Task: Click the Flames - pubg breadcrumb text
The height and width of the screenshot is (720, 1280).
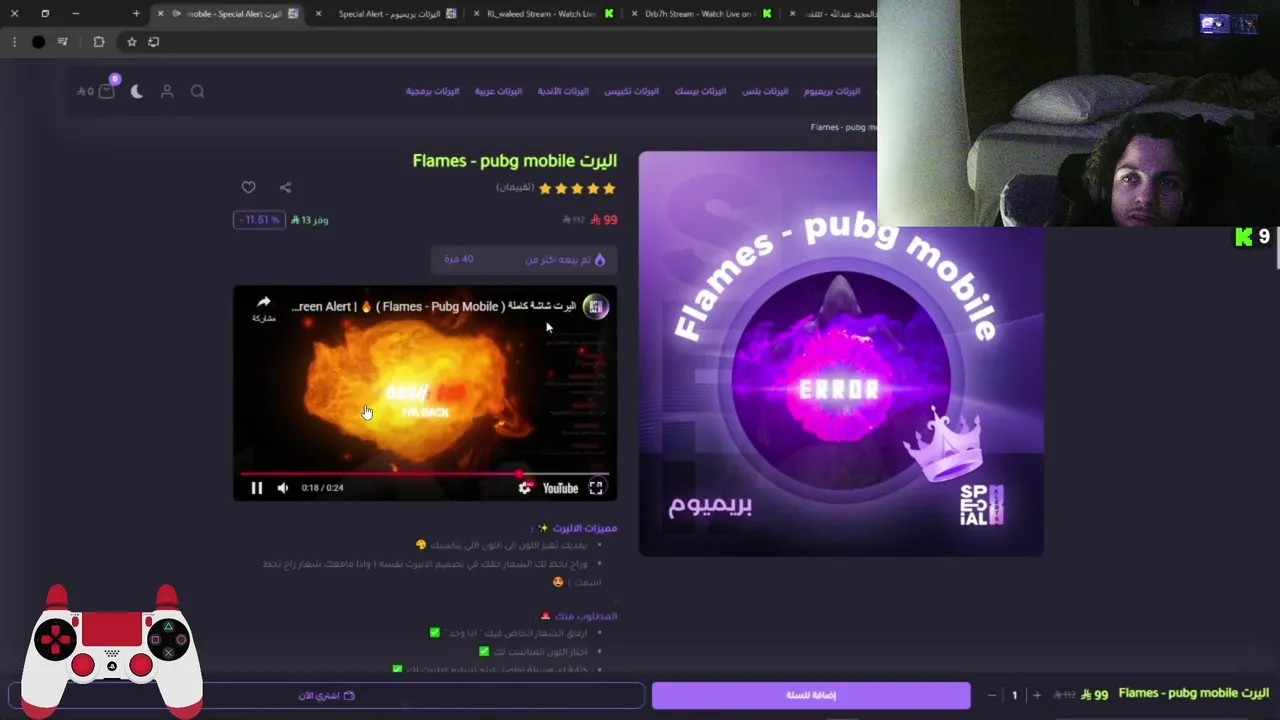Action: [x=843, y=127]
